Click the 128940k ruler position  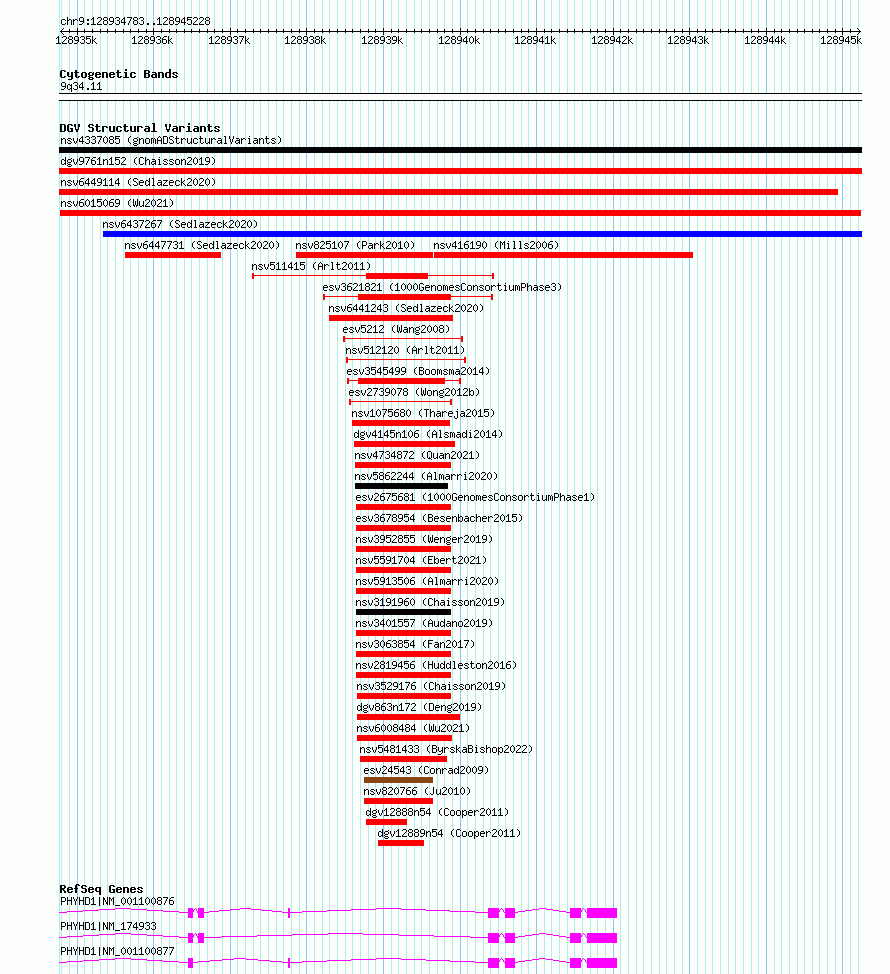point(459,40)
